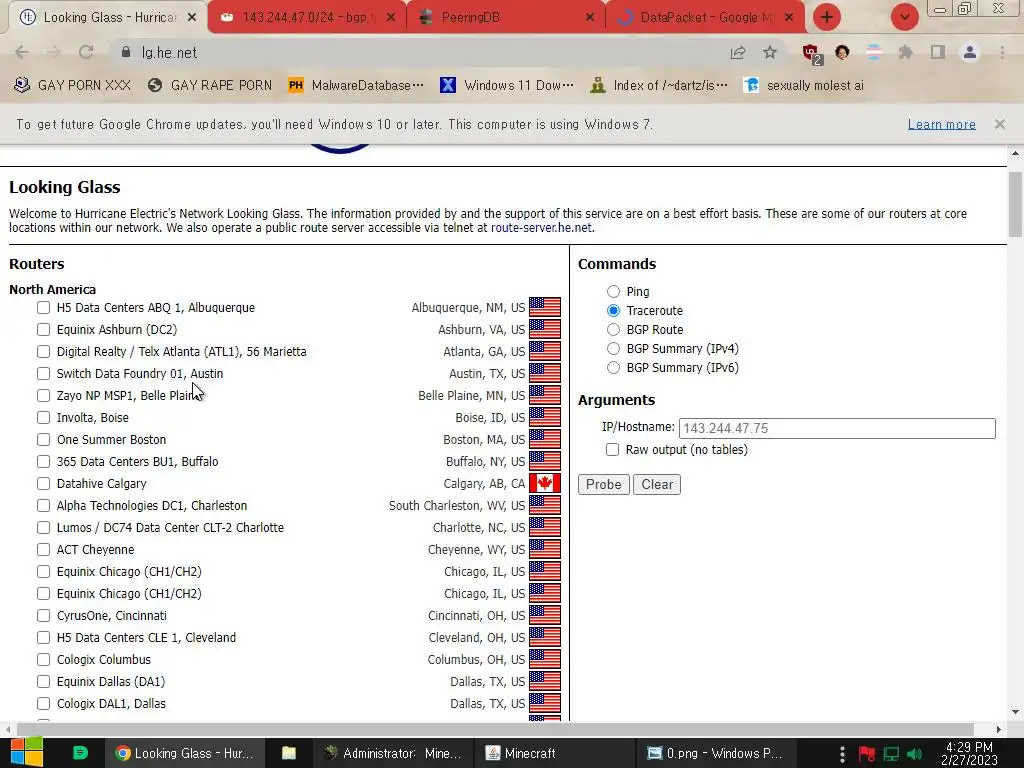Switch to 143.244.47.0/24 bgp tab

307,18
